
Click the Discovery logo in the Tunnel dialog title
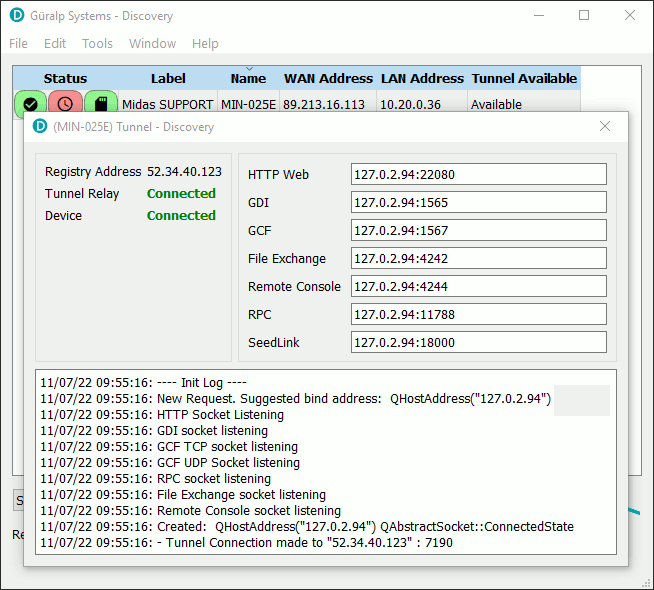click(x=40, y=126)
